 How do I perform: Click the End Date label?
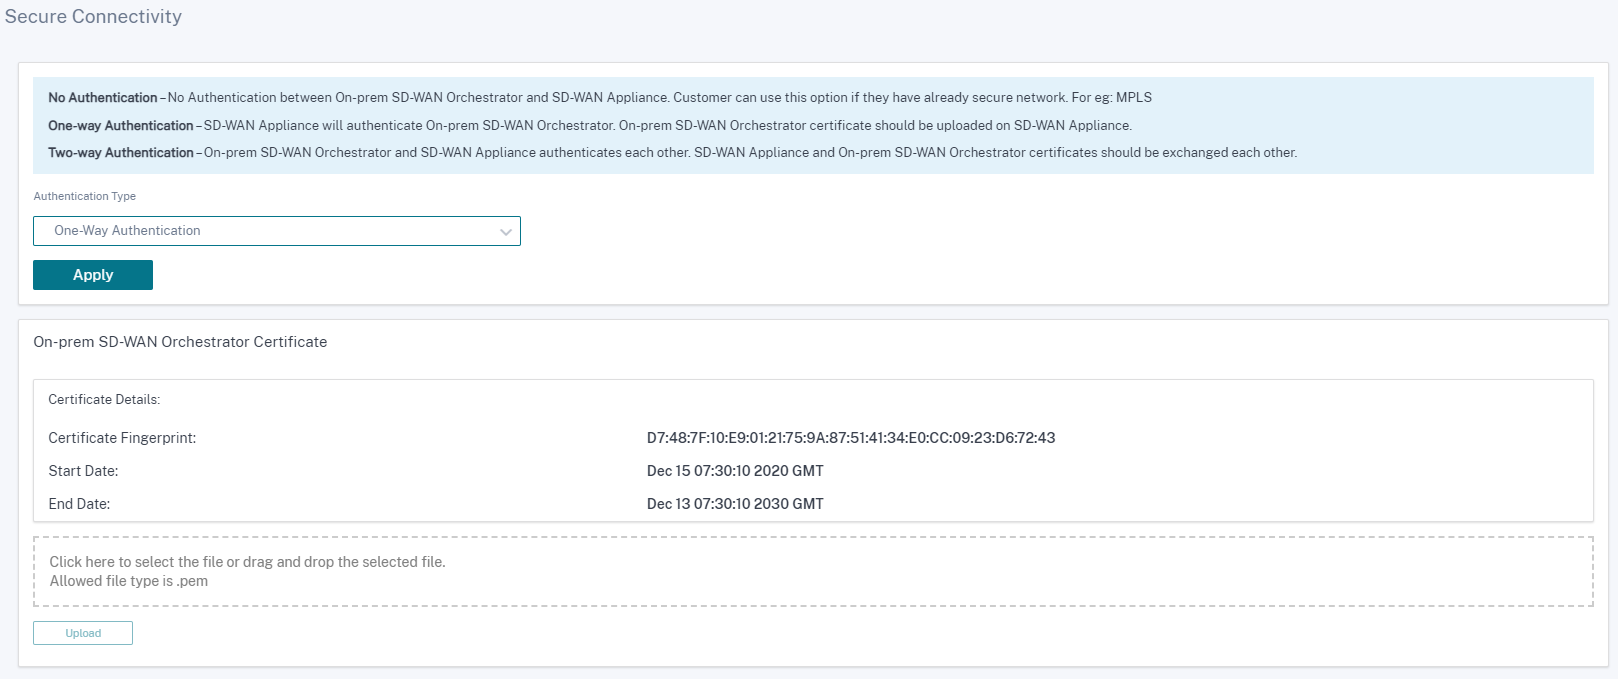79,504
